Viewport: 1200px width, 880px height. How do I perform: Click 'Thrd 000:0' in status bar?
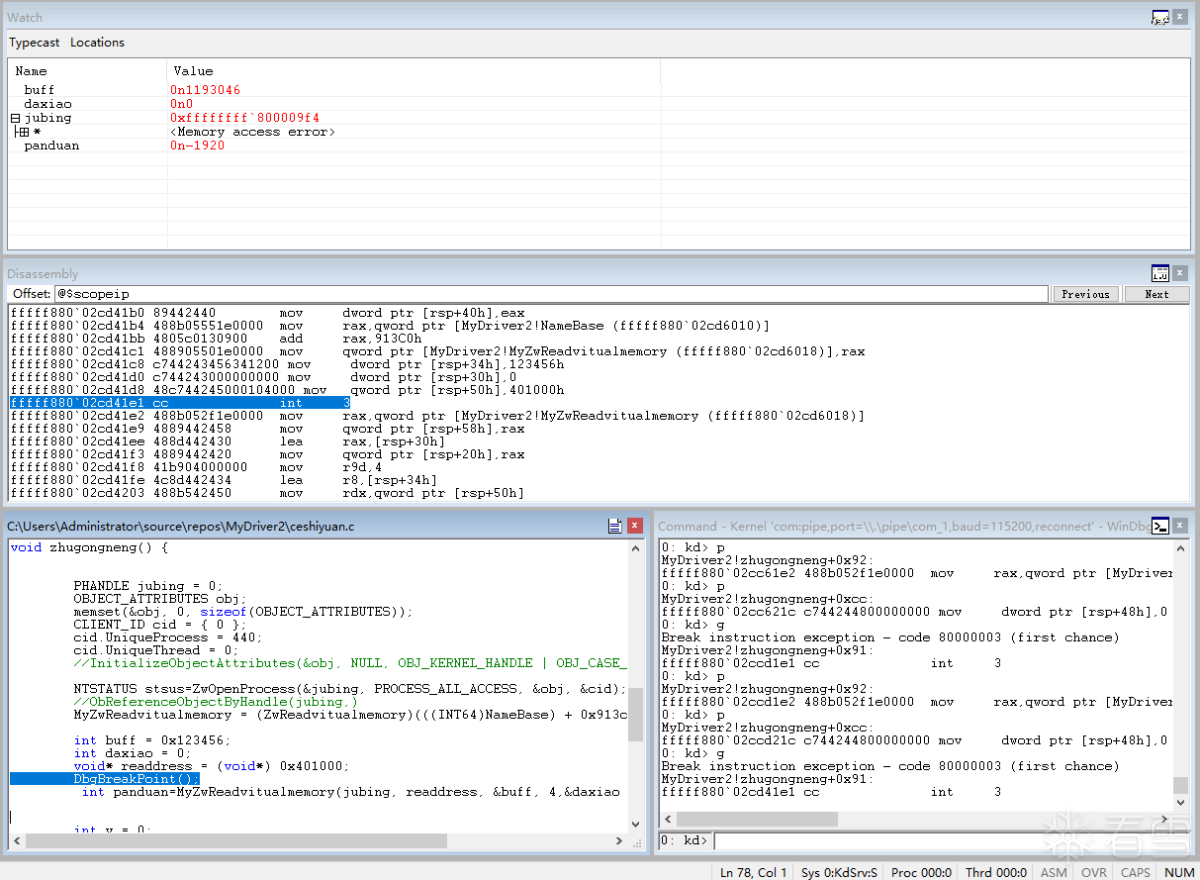[996, 872]
